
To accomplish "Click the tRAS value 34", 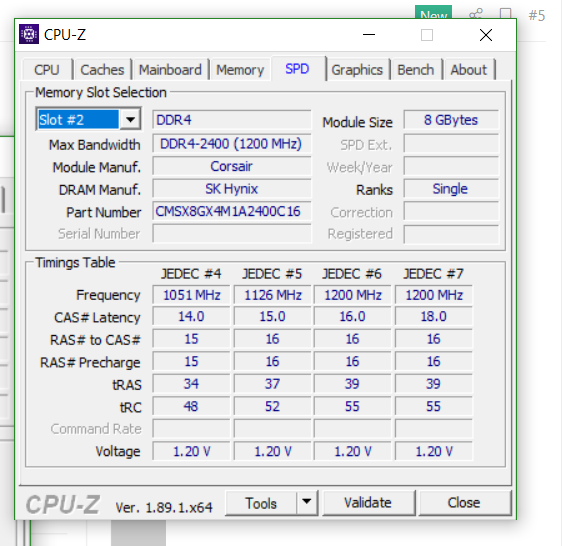I will point(191,384).
